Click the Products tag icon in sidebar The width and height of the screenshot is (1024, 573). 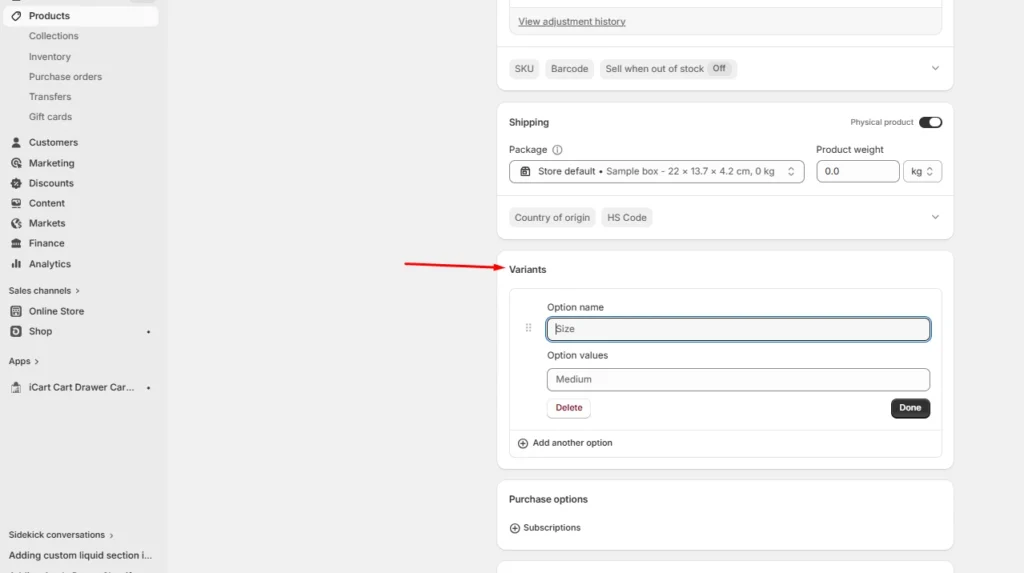pyautogui.click(x=16, y=16)
